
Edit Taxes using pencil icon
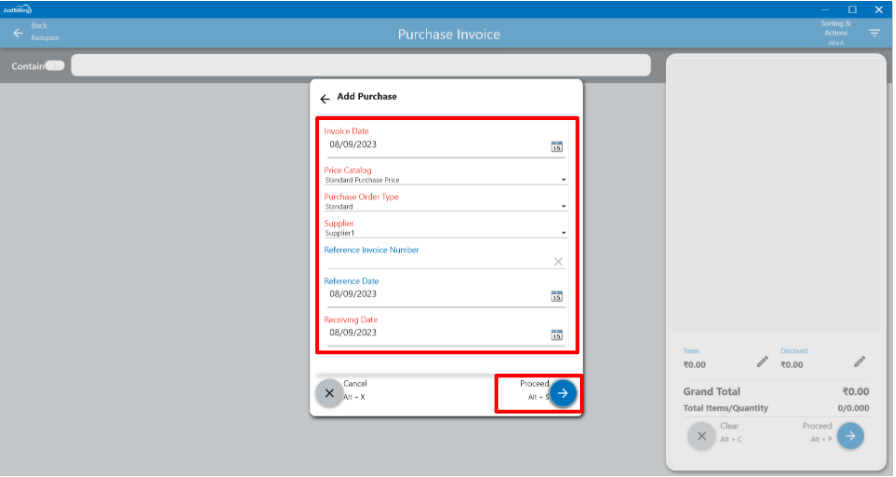click(x=762, y=362)
